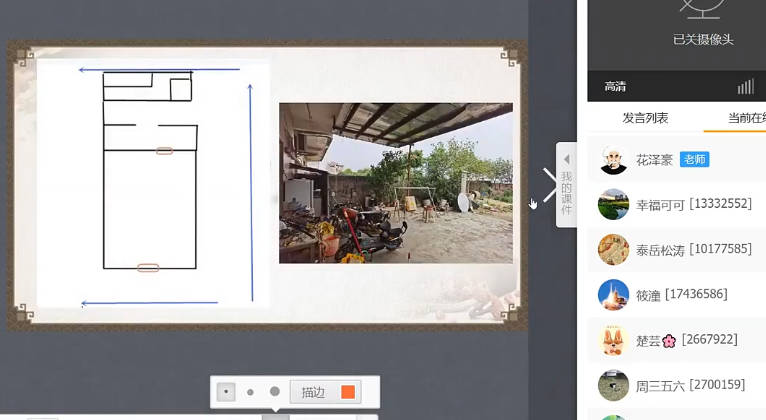Open 泰岳松涛's avatar
Screen dimensions: 766x420
click(x=613, y=250)
